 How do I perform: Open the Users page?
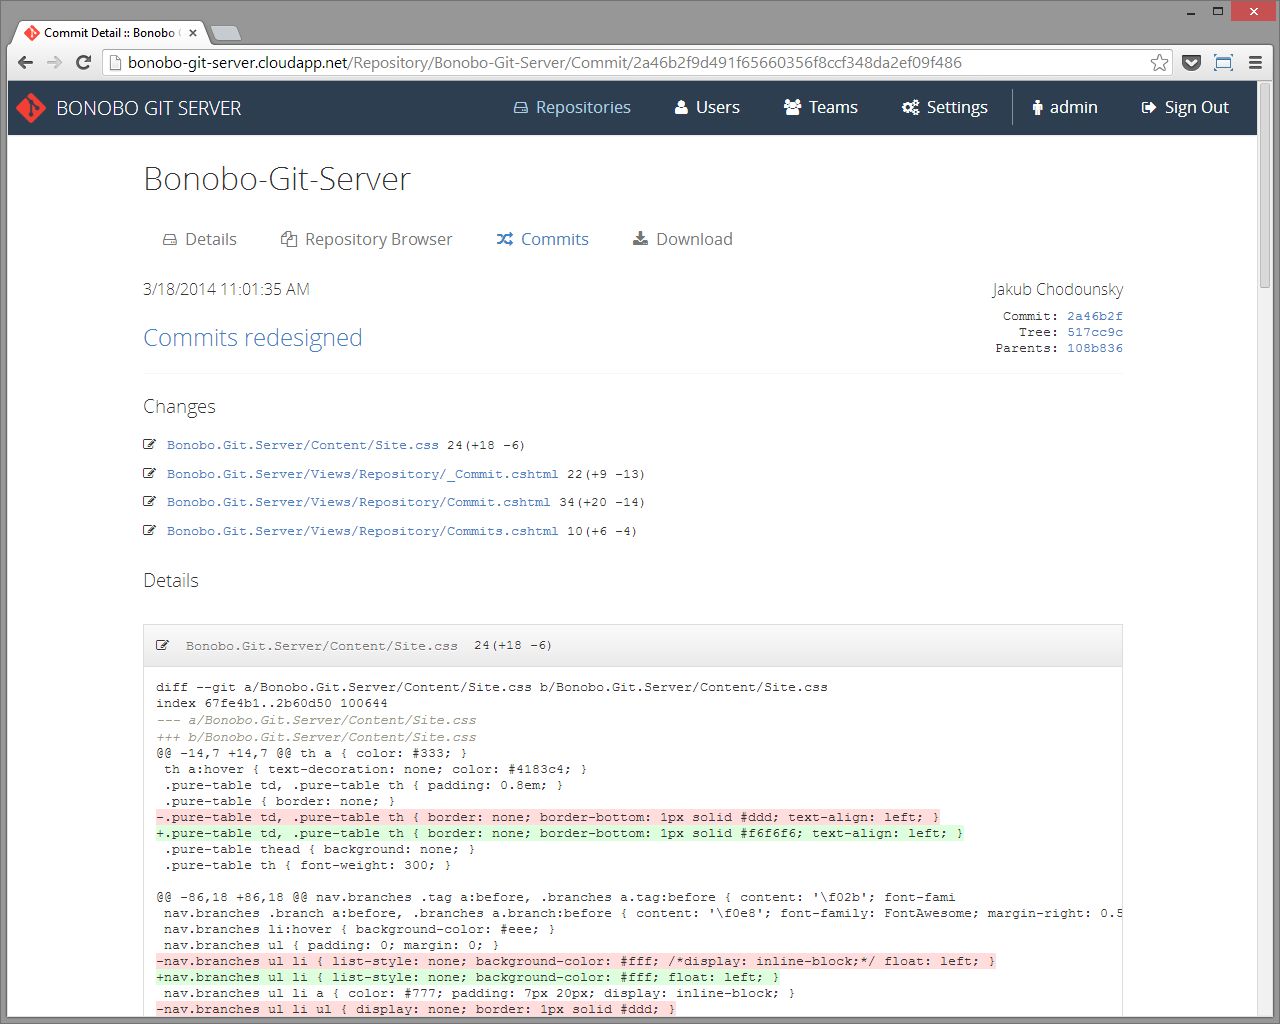click(x=707, y=108)
